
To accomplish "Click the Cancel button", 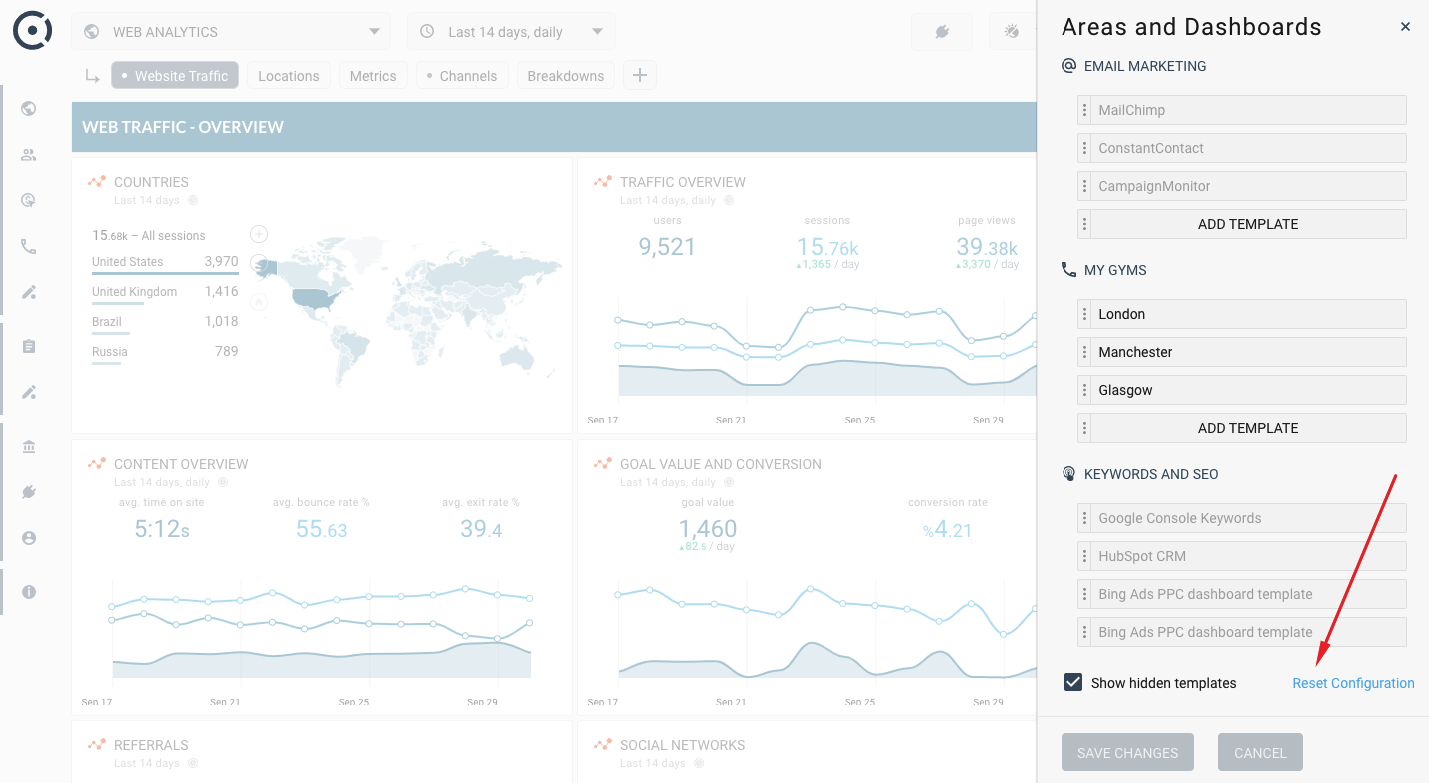I will (1260, 753).
